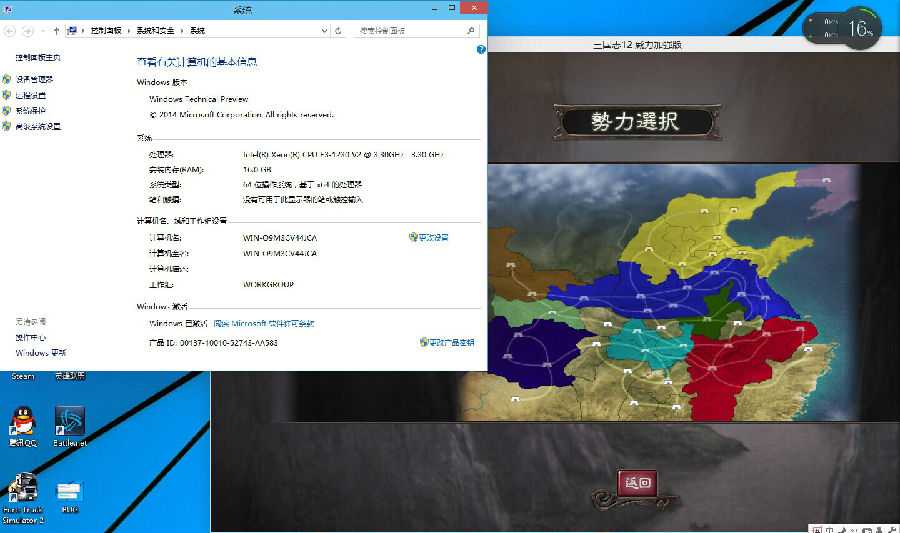The width and height of the screenshot is (900, 533).
Task: Expand chevron after 系统和安全 in breadcrumb
Action: click(x=182, y=30)
